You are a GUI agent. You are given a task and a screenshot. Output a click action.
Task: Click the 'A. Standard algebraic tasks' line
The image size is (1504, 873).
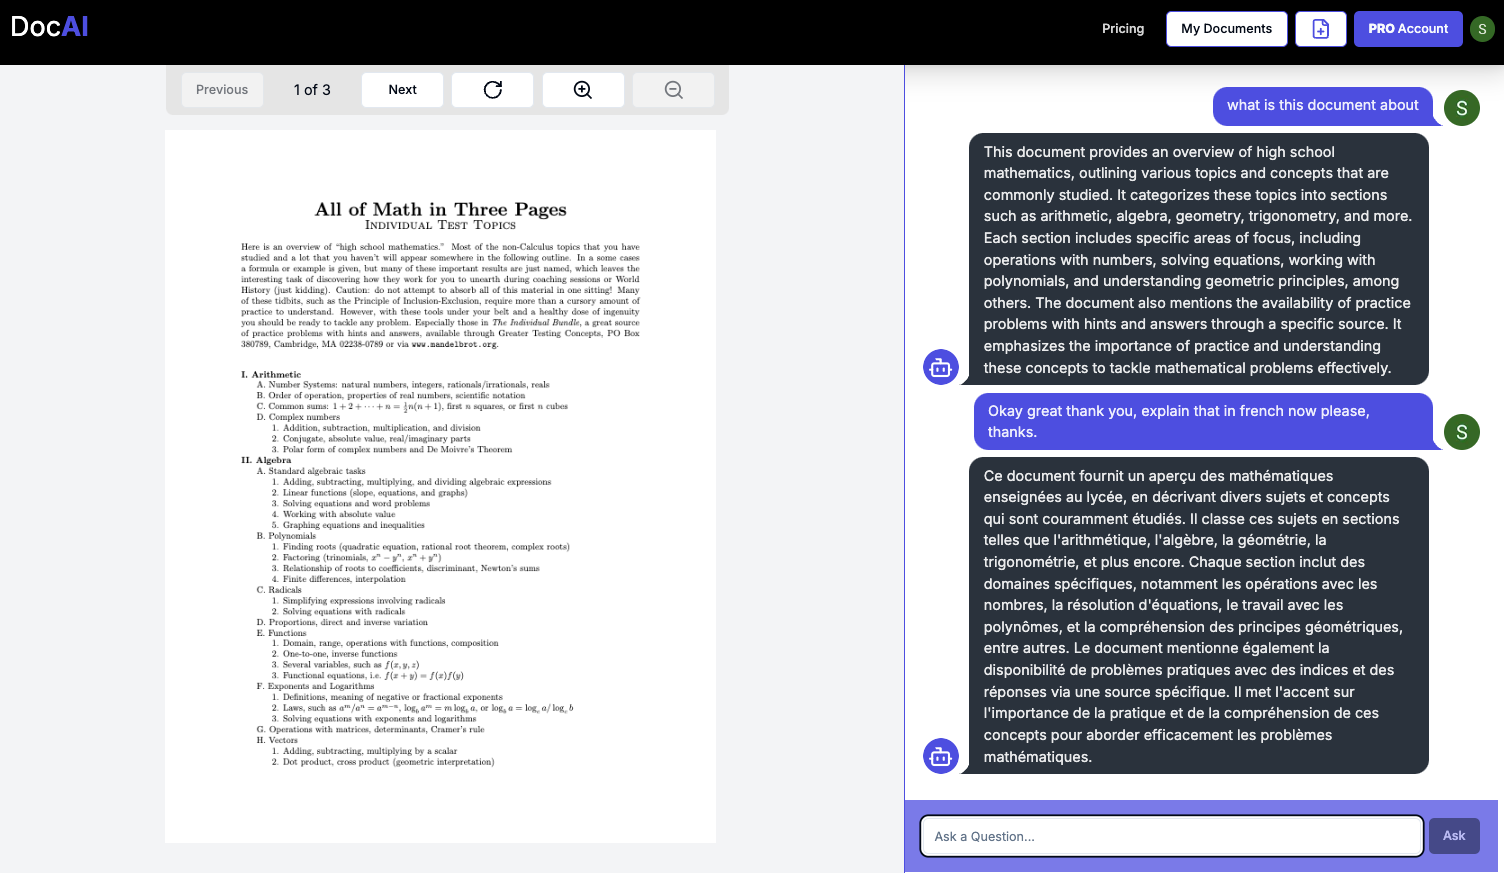(x=311, y=471)
